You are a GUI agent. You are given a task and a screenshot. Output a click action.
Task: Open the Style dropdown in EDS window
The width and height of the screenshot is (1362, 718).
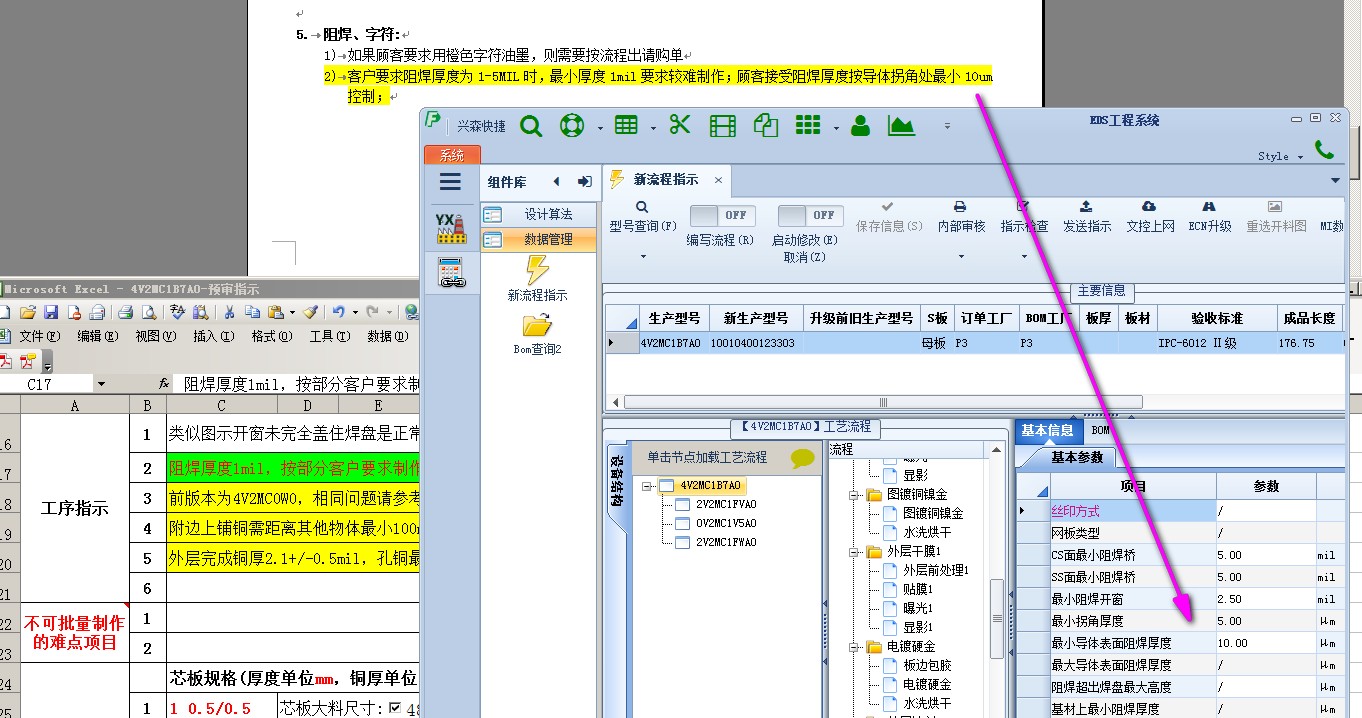pos(1280,156)
